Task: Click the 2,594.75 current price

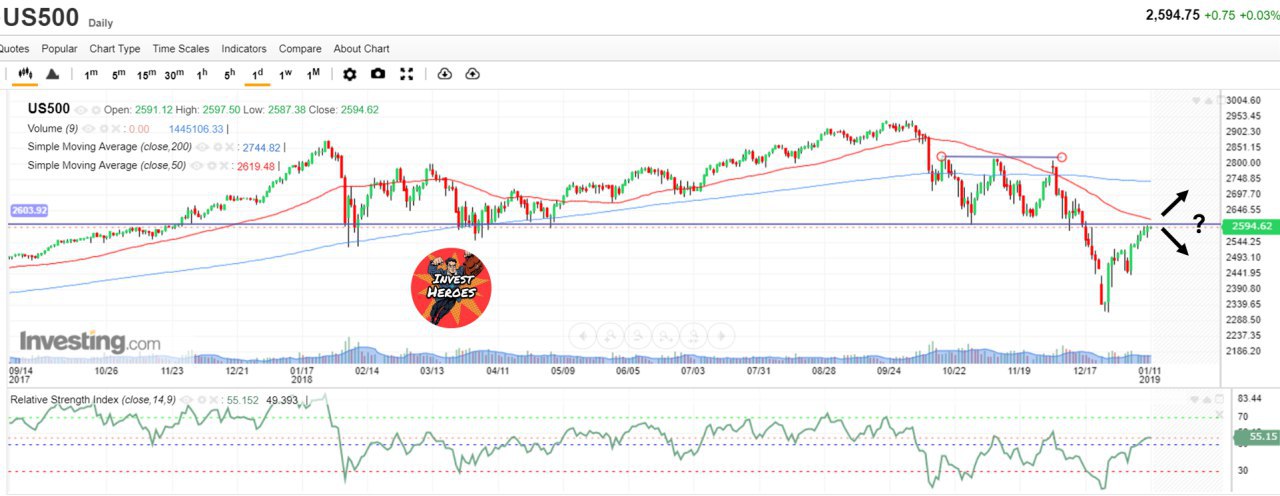Action: point(1172,15)
